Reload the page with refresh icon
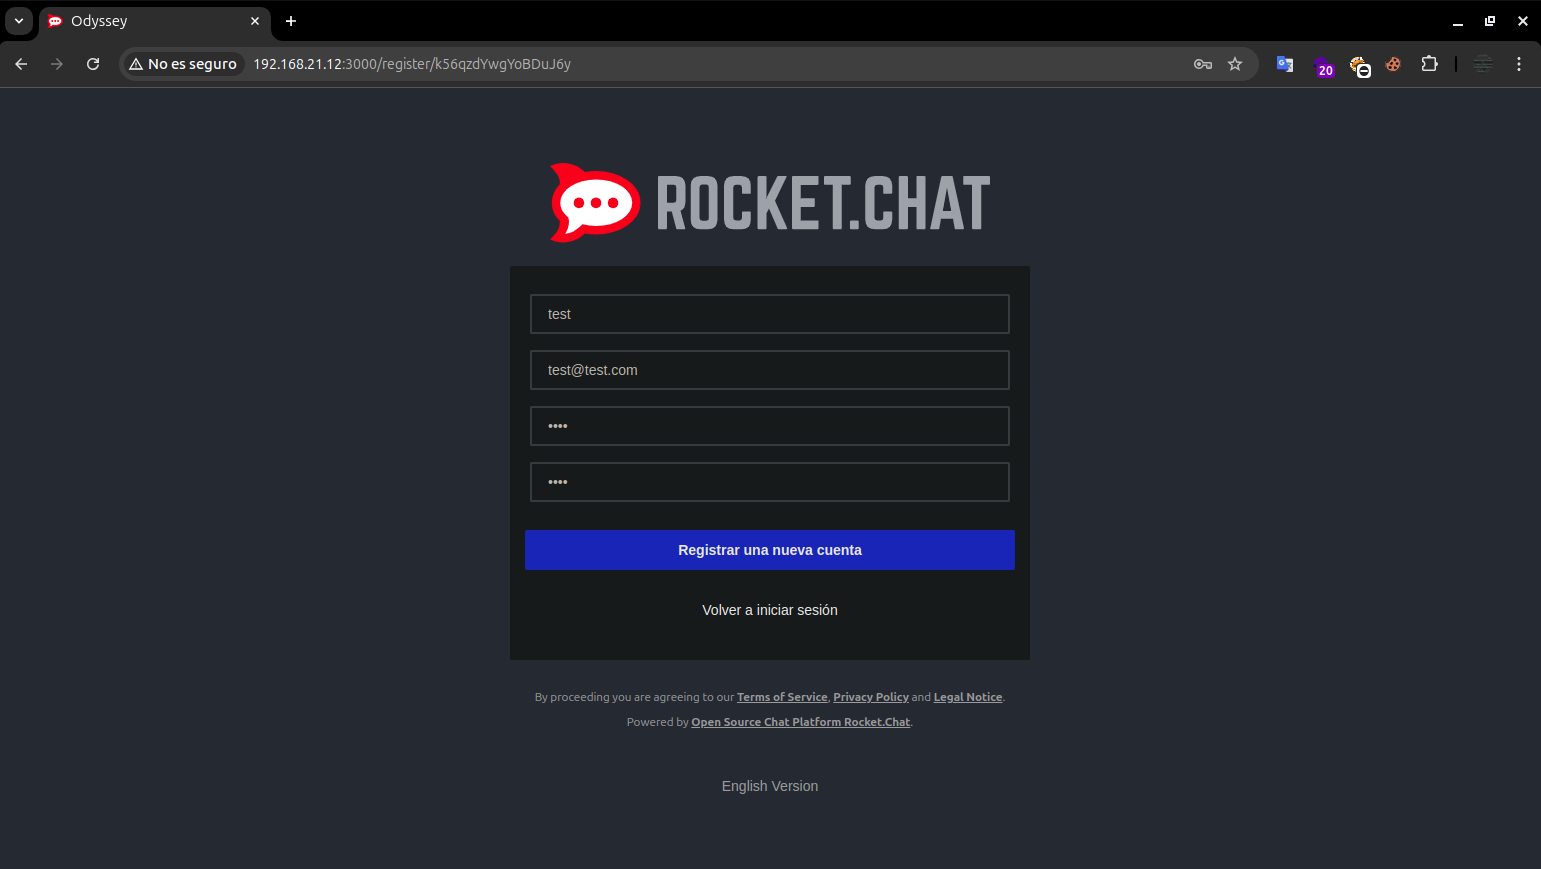 [x=93, y=64]
